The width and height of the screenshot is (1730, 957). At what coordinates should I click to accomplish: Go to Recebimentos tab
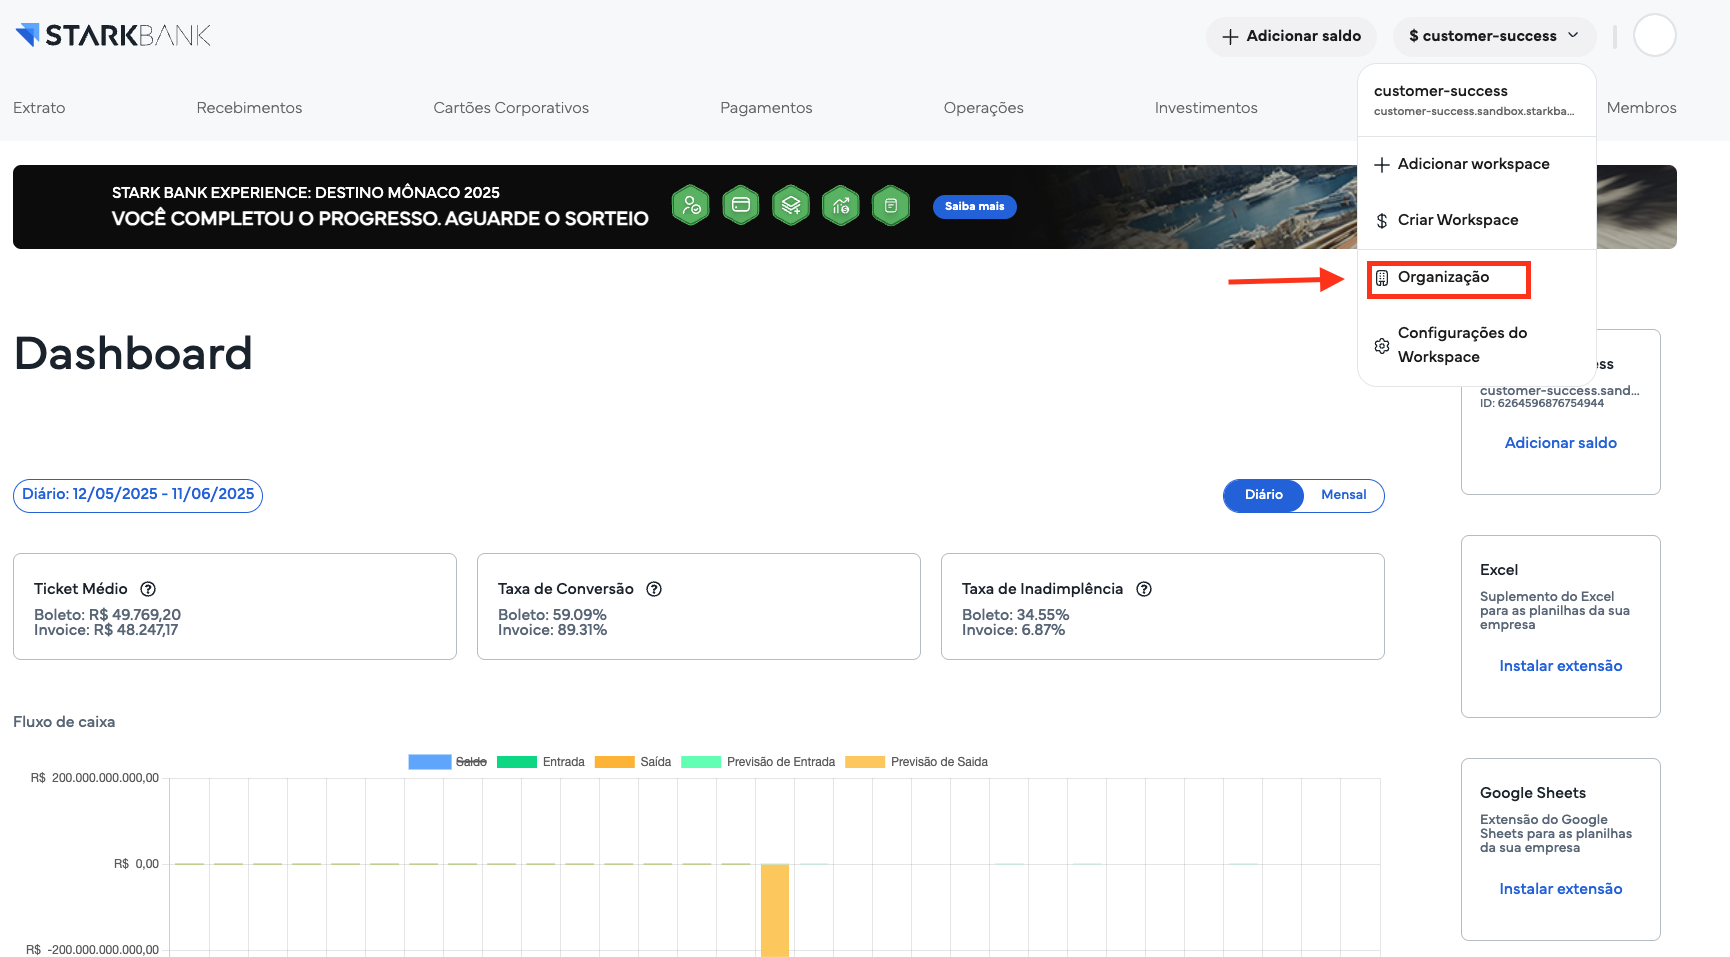tap(249, 108)
